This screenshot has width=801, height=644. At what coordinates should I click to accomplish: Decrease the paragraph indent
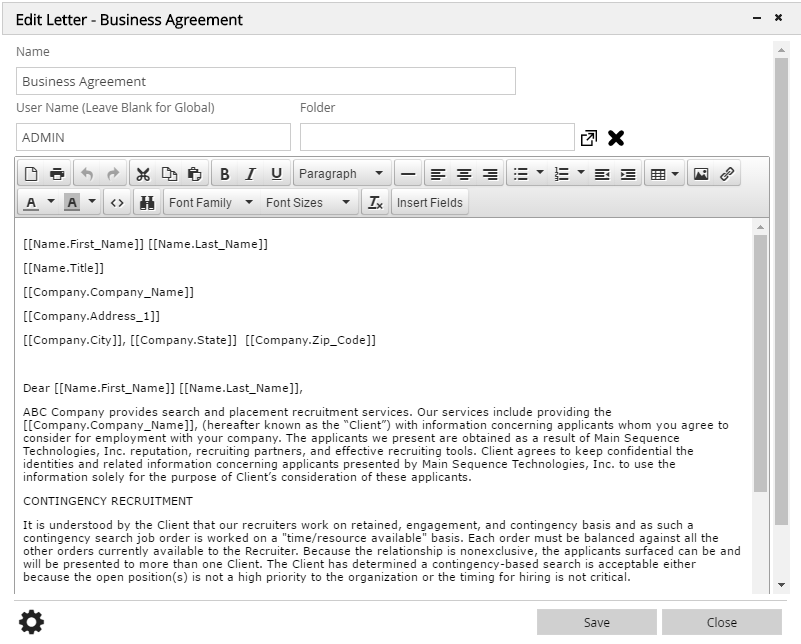602,174
